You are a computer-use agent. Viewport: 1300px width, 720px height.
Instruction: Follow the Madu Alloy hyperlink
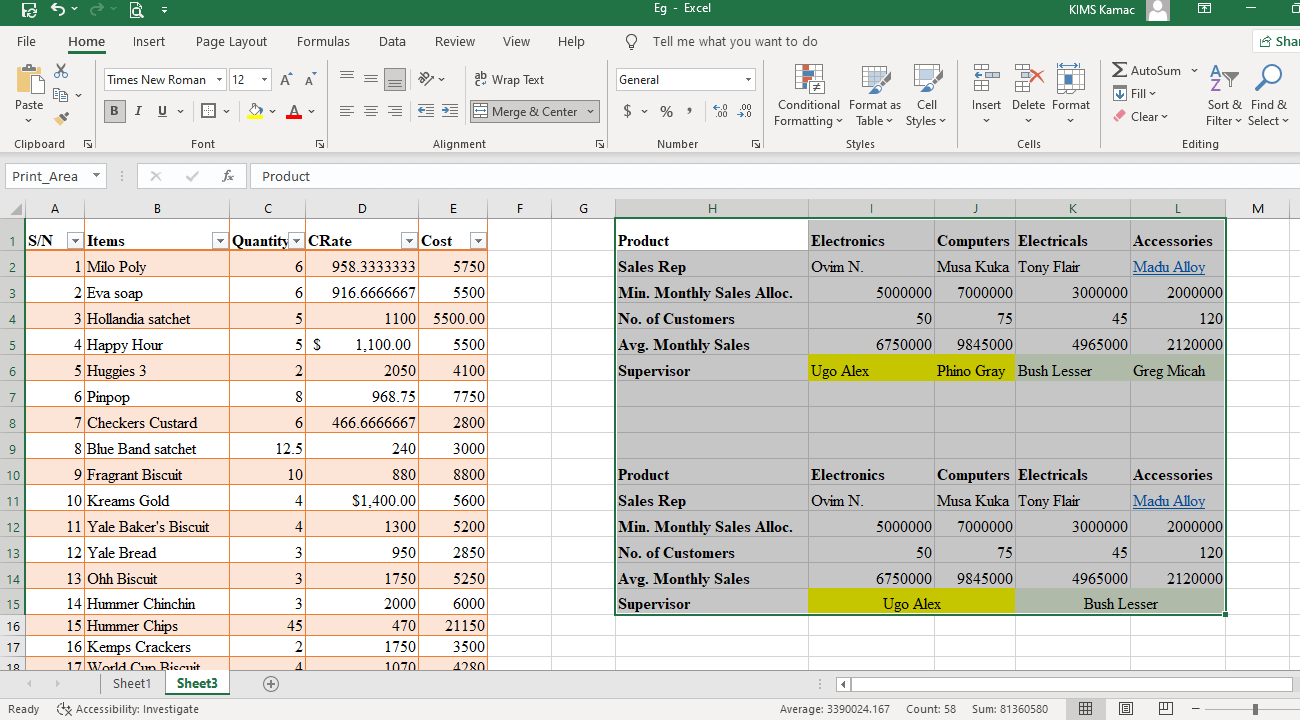click(x=1168, y=267)
